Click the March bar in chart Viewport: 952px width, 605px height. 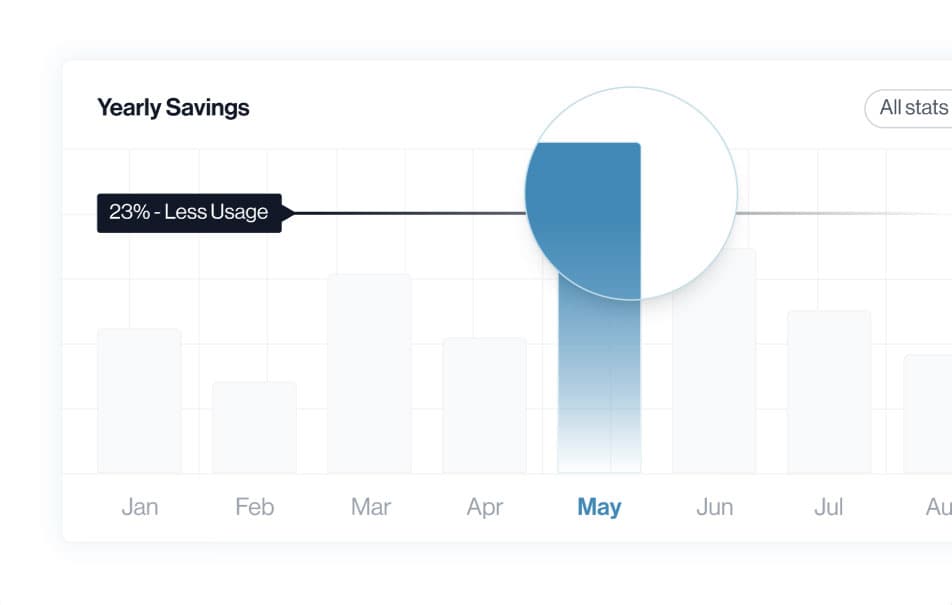point(369,374)
